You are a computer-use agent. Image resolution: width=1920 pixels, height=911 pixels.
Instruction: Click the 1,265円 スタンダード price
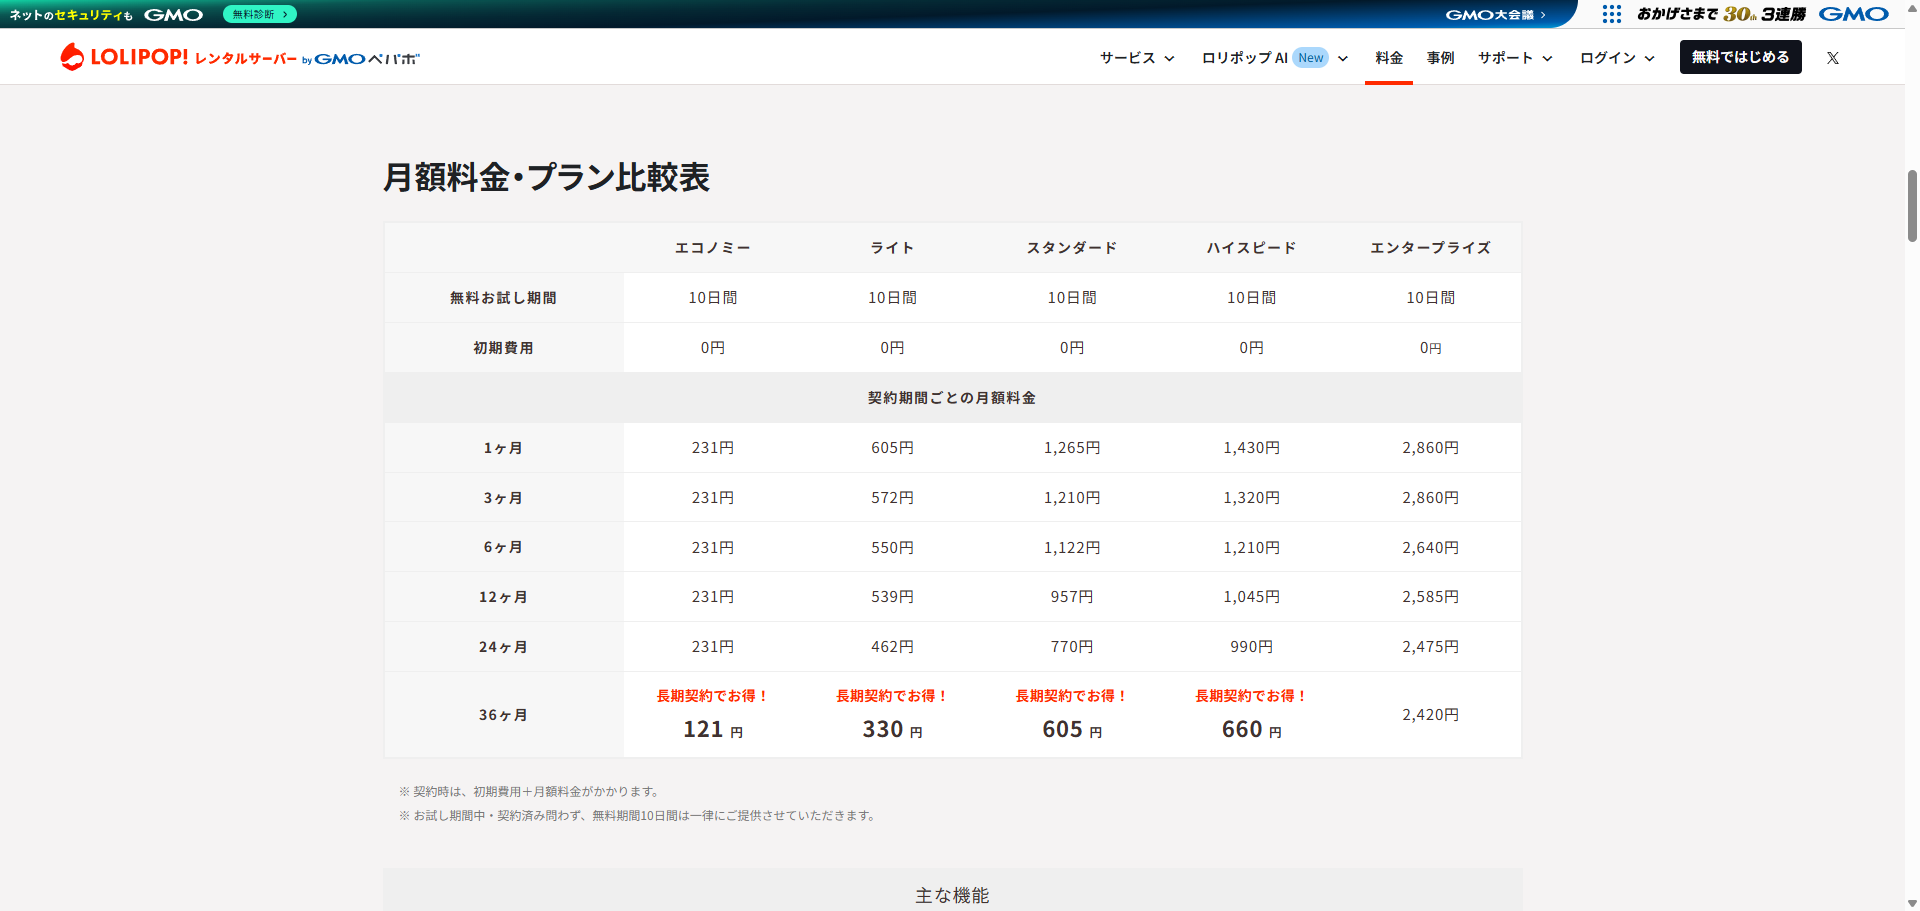coord(1072,448)
